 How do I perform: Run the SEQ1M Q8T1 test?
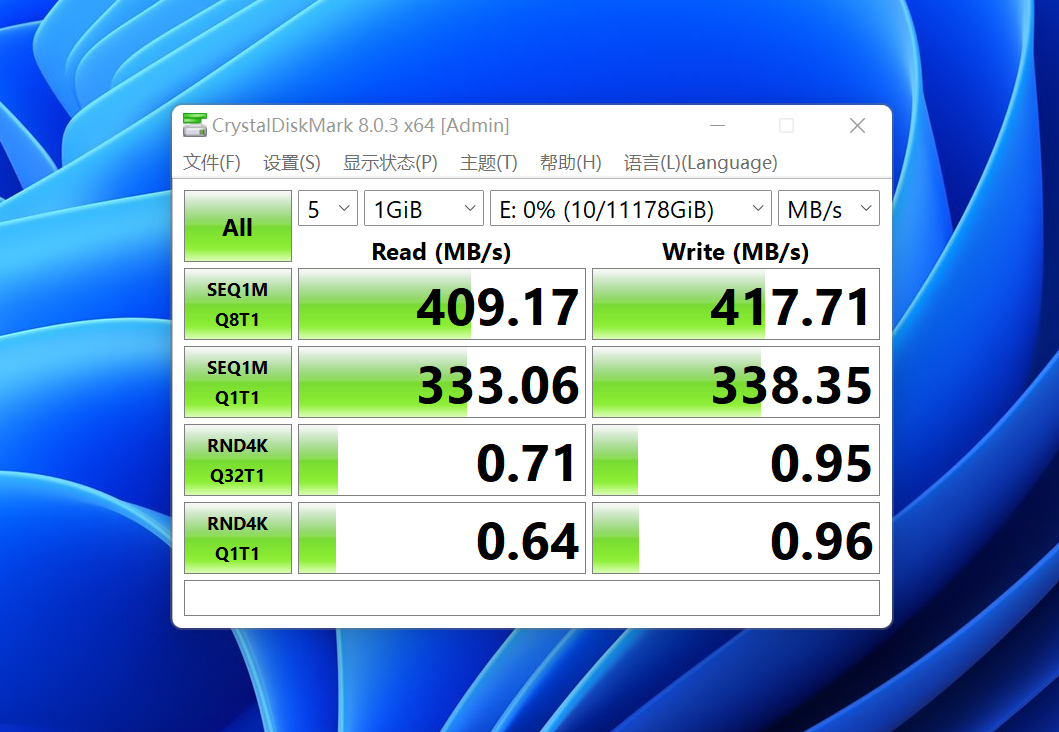tap(238, 304)
